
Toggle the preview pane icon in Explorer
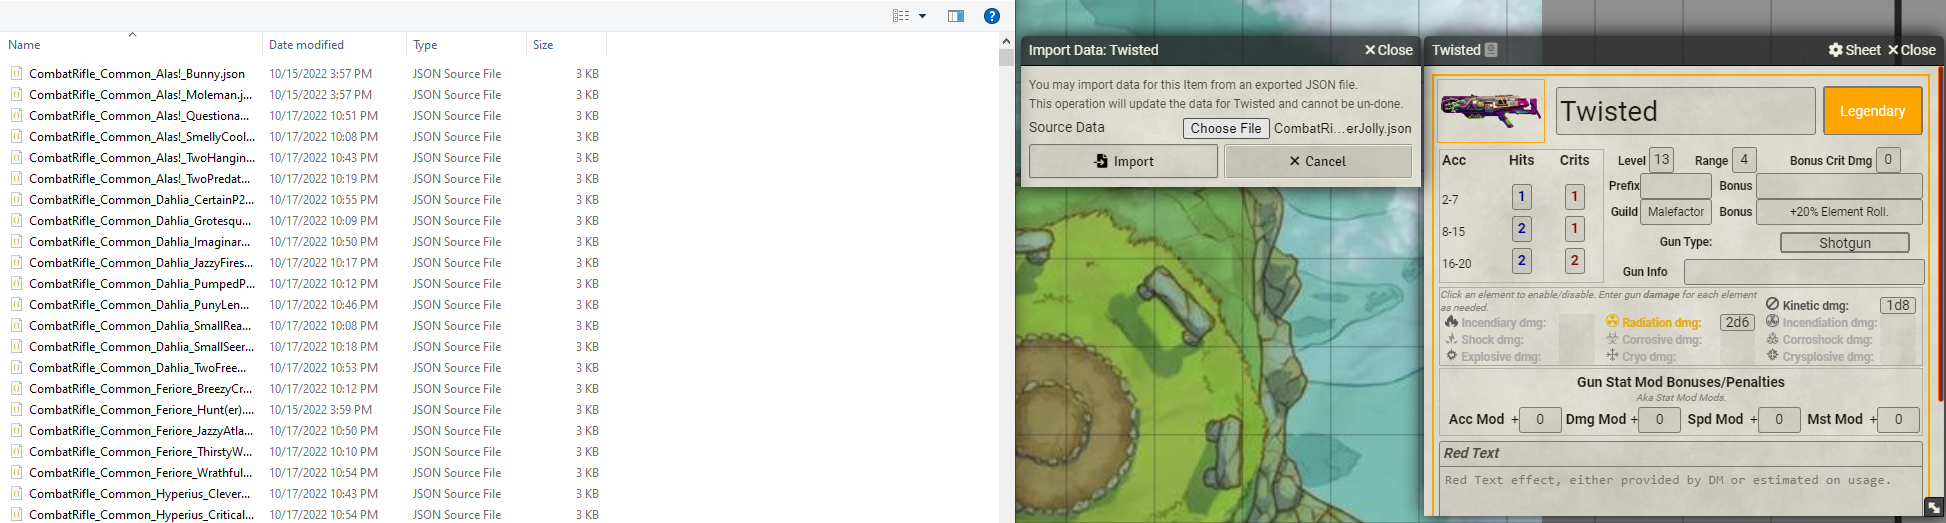coord(956,16)
